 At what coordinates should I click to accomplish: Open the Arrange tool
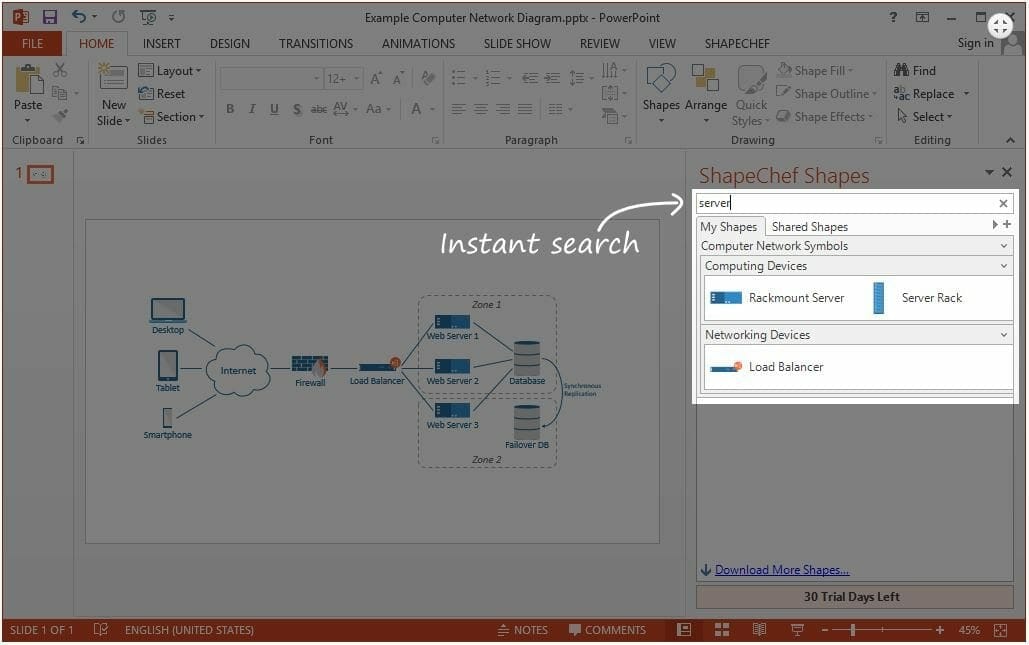pos(705,95)
